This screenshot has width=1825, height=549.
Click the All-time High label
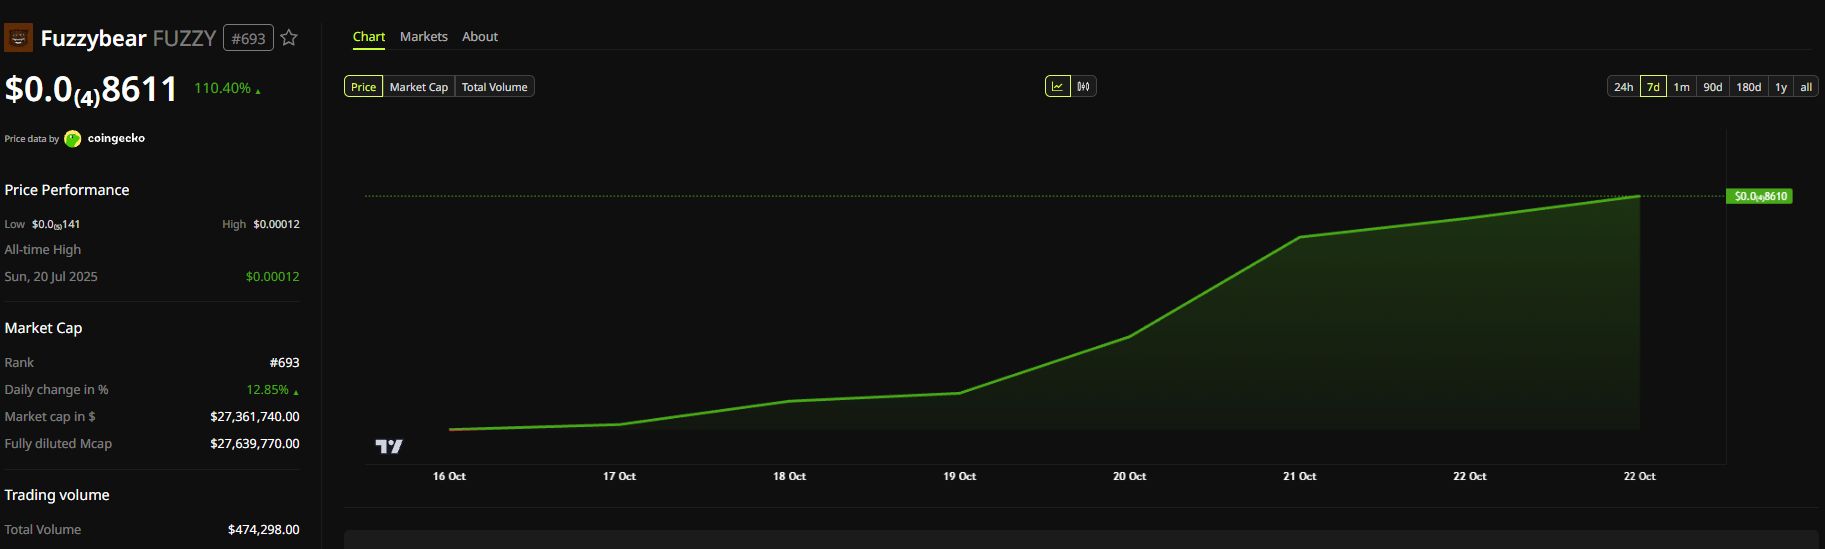tap(43, 250)
